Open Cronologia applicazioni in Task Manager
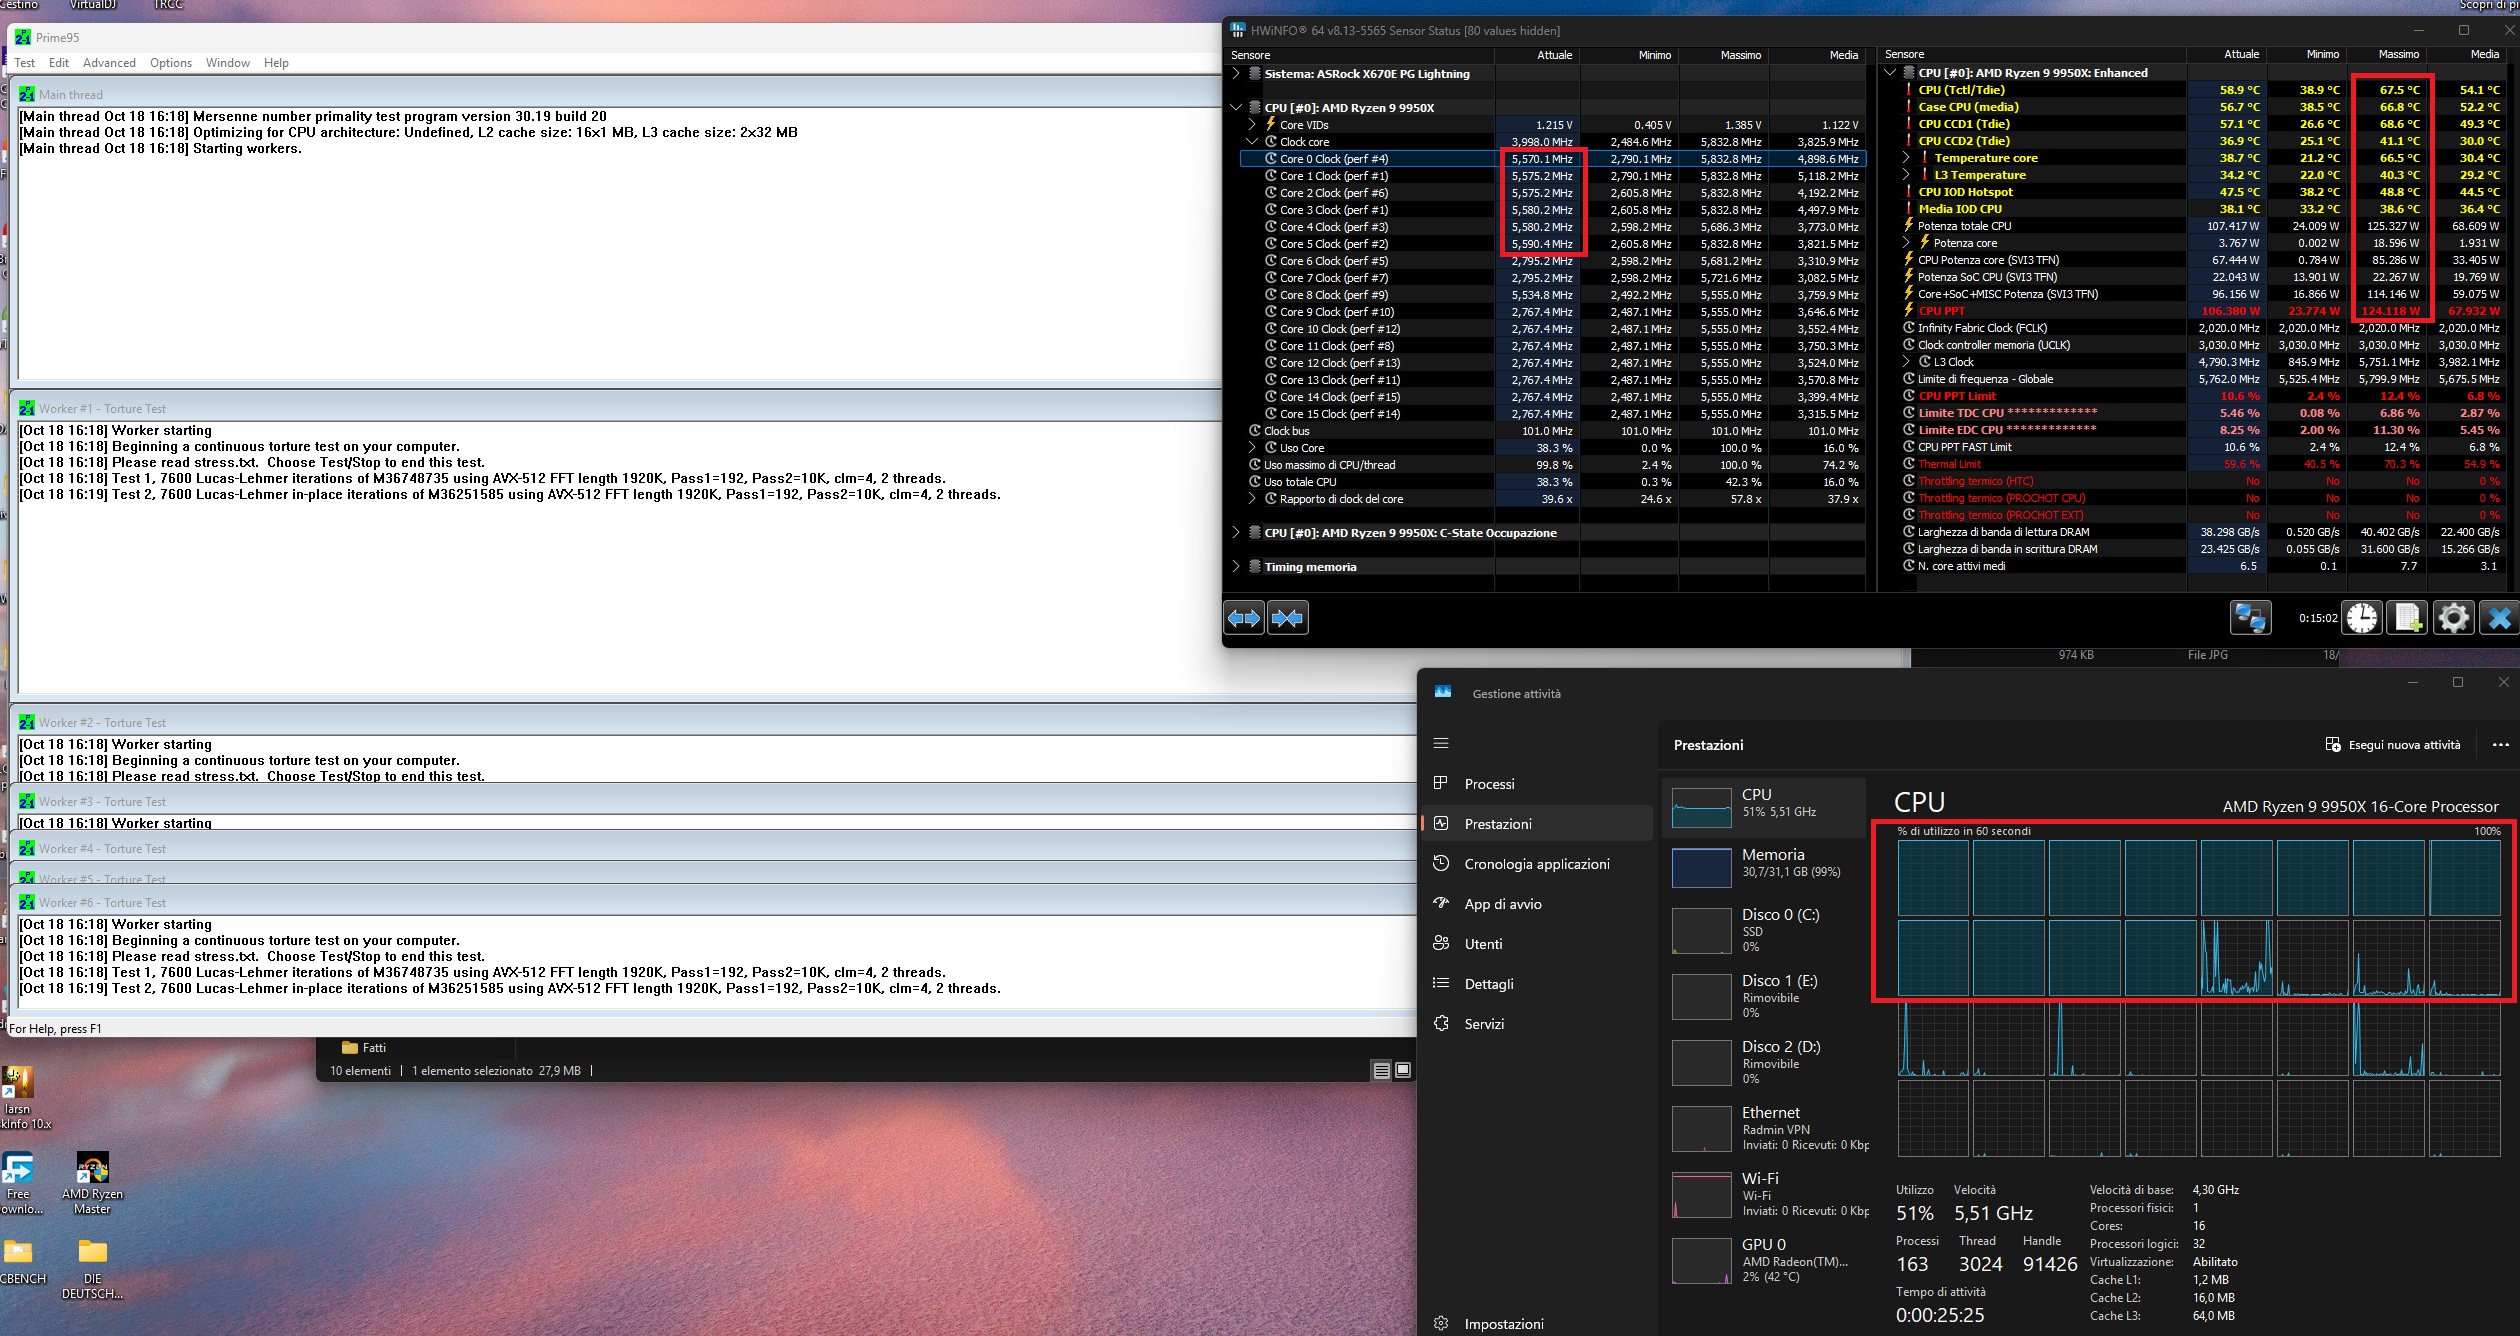2520x1336 pixels. click(x=1536, y=864)
